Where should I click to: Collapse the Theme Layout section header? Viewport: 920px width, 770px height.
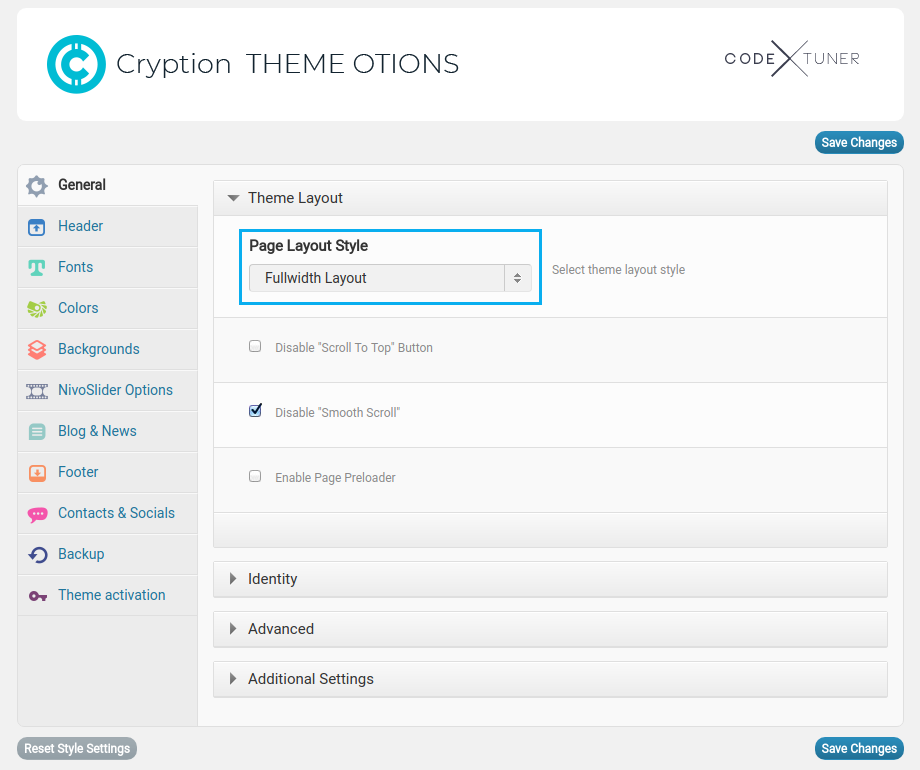point(295,198)
